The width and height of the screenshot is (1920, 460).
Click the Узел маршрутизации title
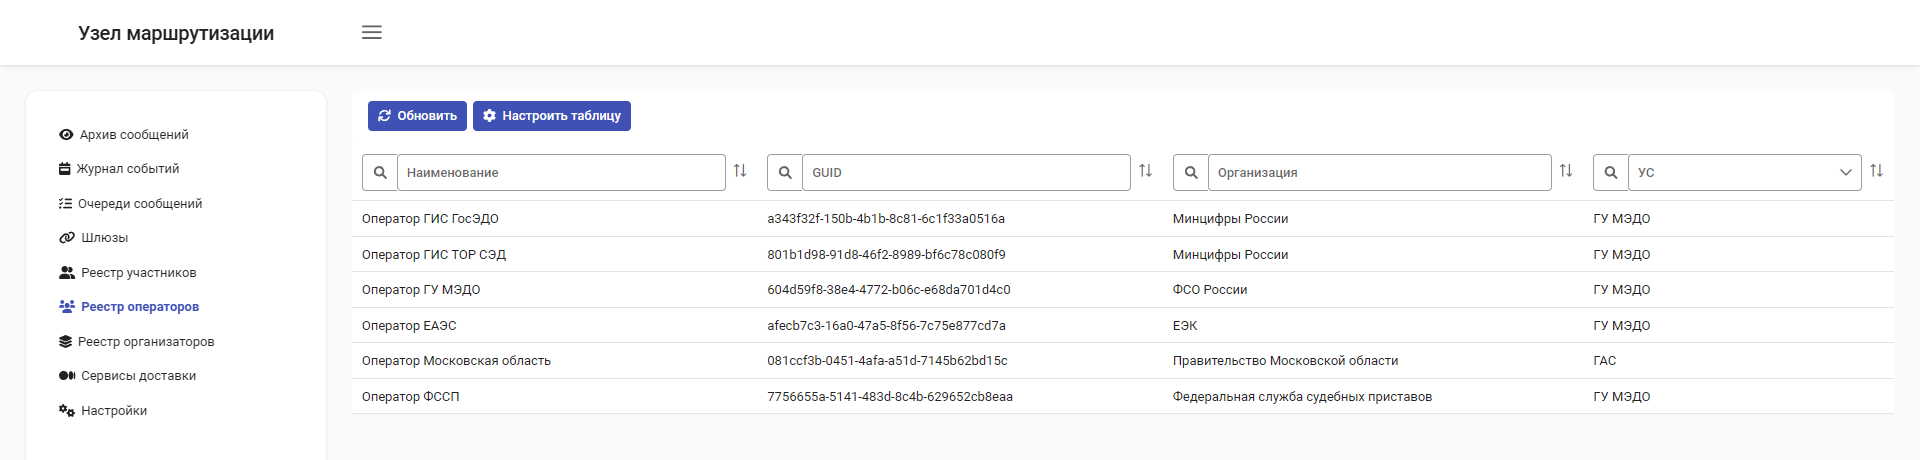[x=176, y=33]
